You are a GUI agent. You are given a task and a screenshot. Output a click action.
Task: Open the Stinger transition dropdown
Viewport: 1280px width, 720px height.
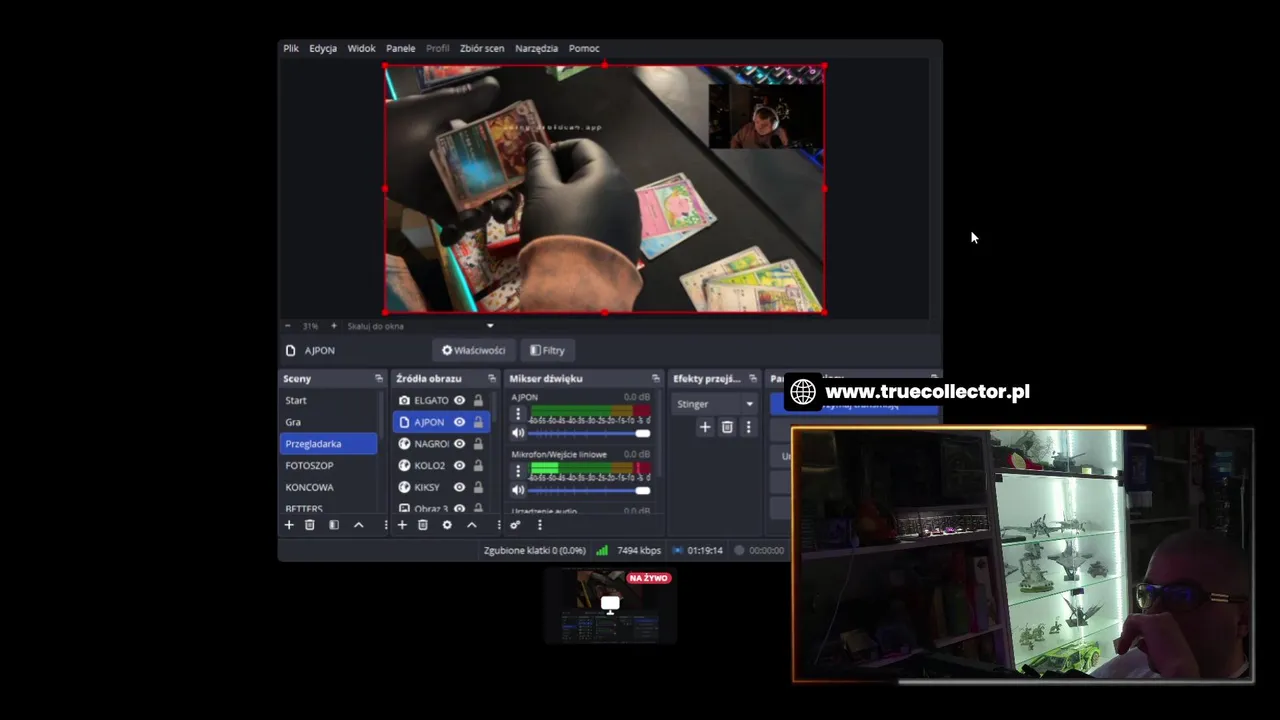click(x=715, y=404)
